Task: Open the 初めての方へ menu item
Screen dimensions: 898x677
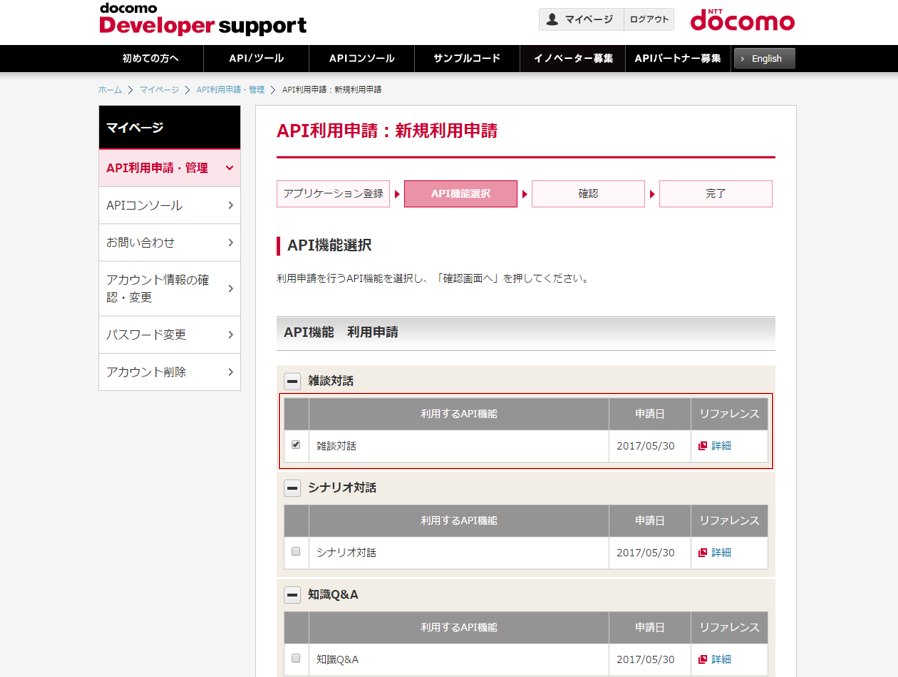Action: [x=151, y=58]
